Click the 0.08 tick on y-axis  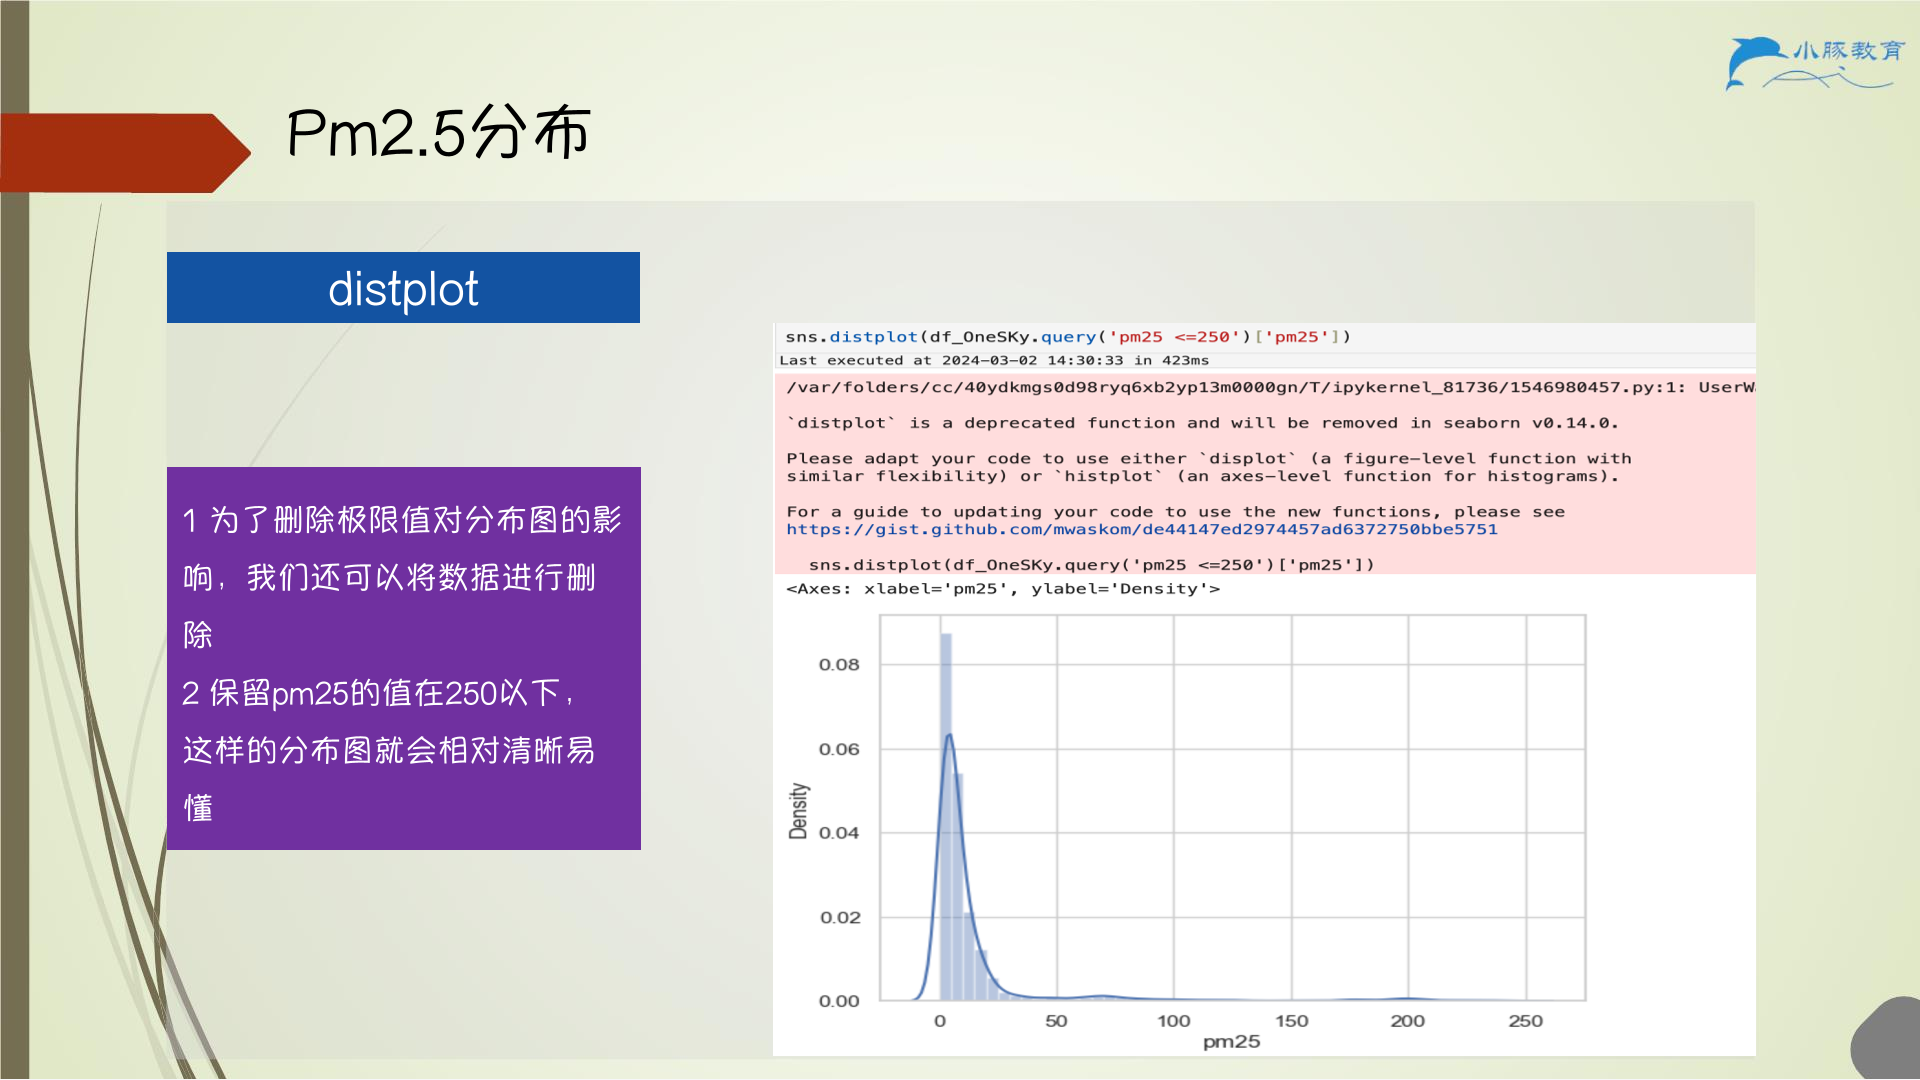tap(839, 665)
